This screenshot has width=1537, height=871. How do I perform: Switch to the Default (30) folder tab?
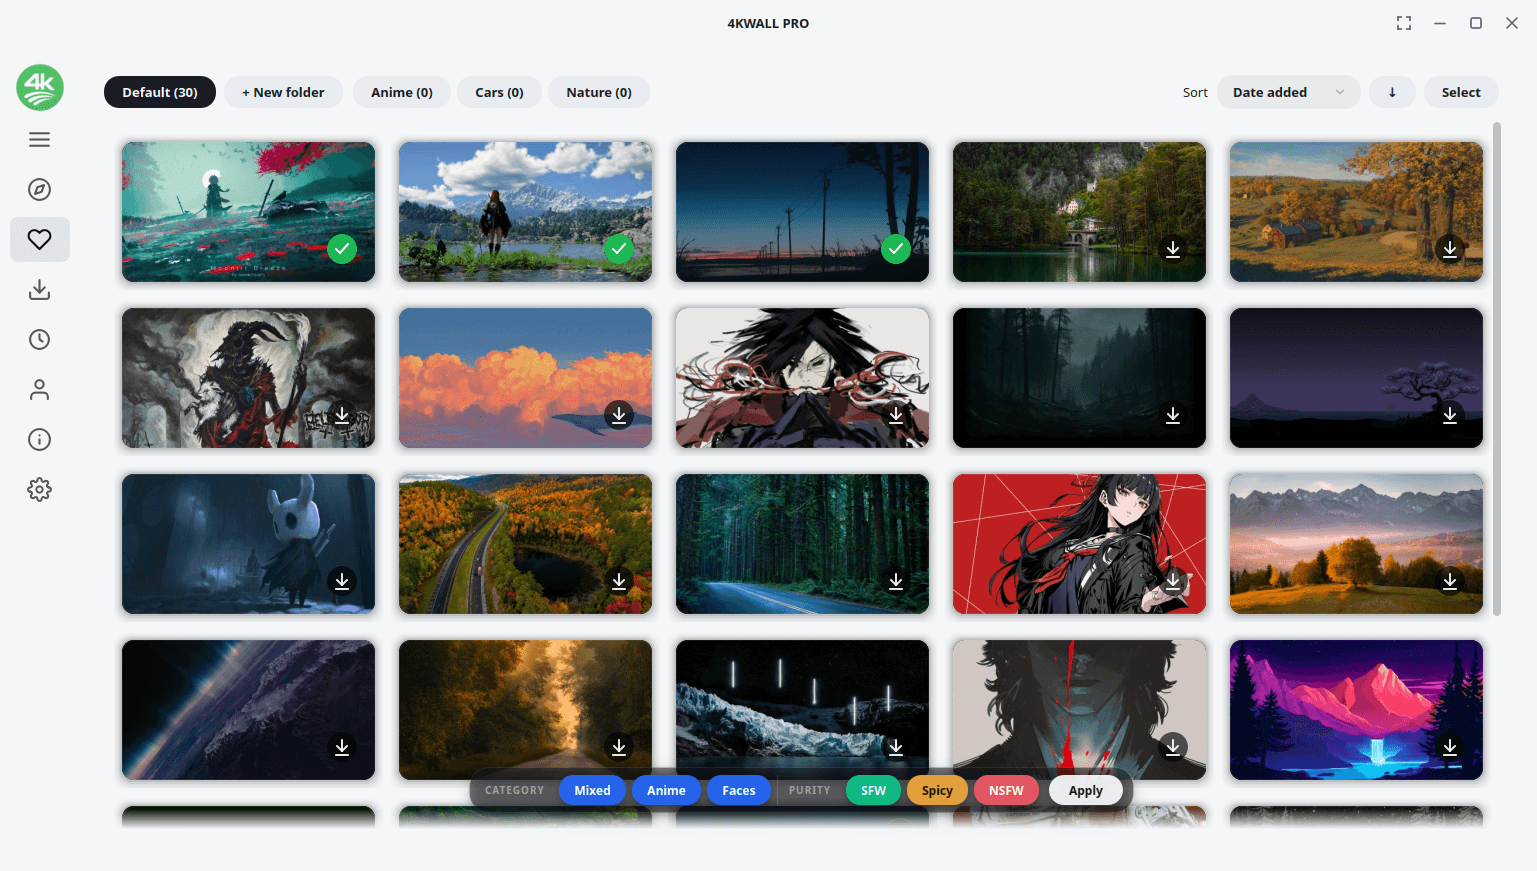160,92
